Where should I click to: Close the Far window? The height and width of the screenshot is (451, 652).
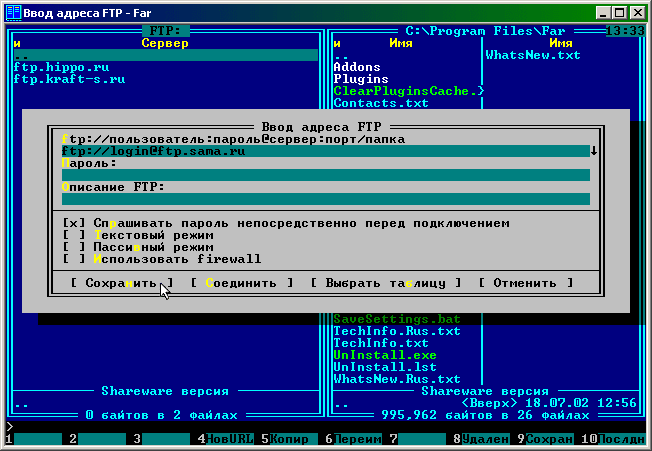tap(637, 13)
